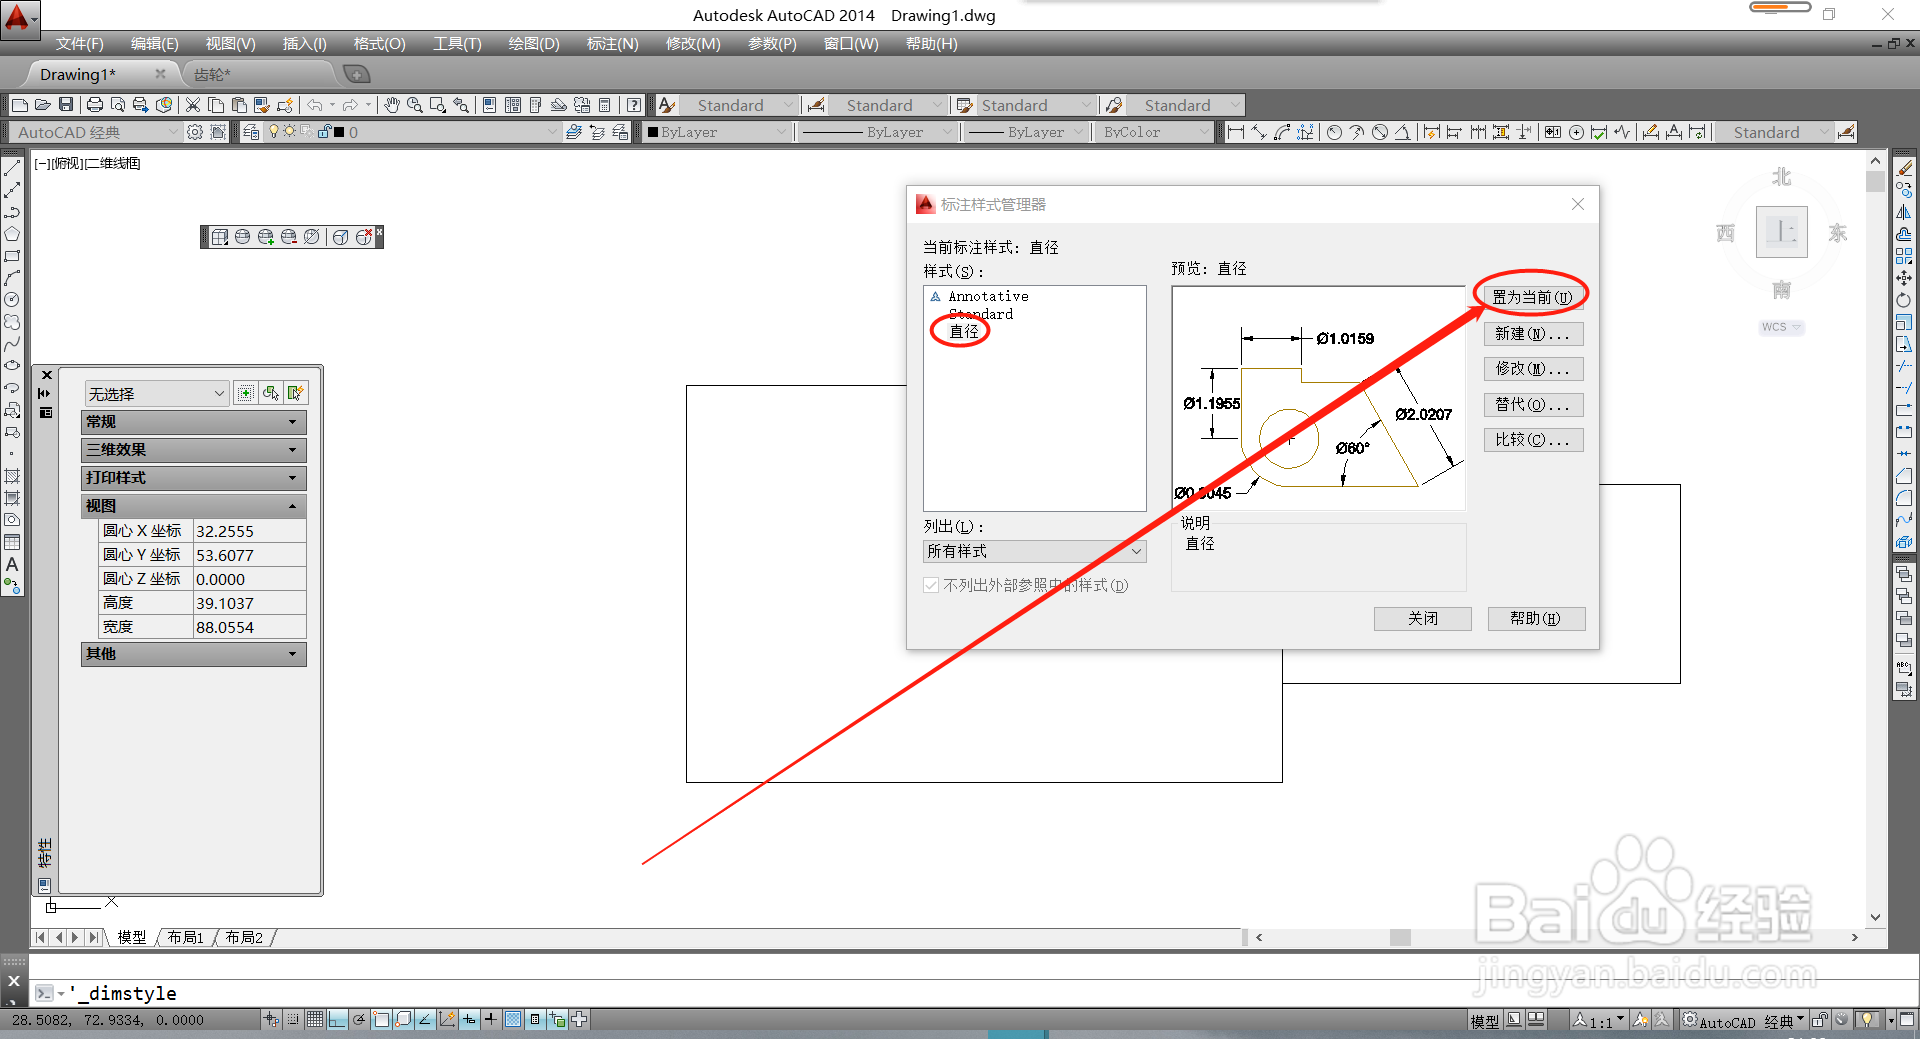Save the drawing with the floppy icon
The width and height of the screenshot is (1920, 1039).
coord(66,105)
